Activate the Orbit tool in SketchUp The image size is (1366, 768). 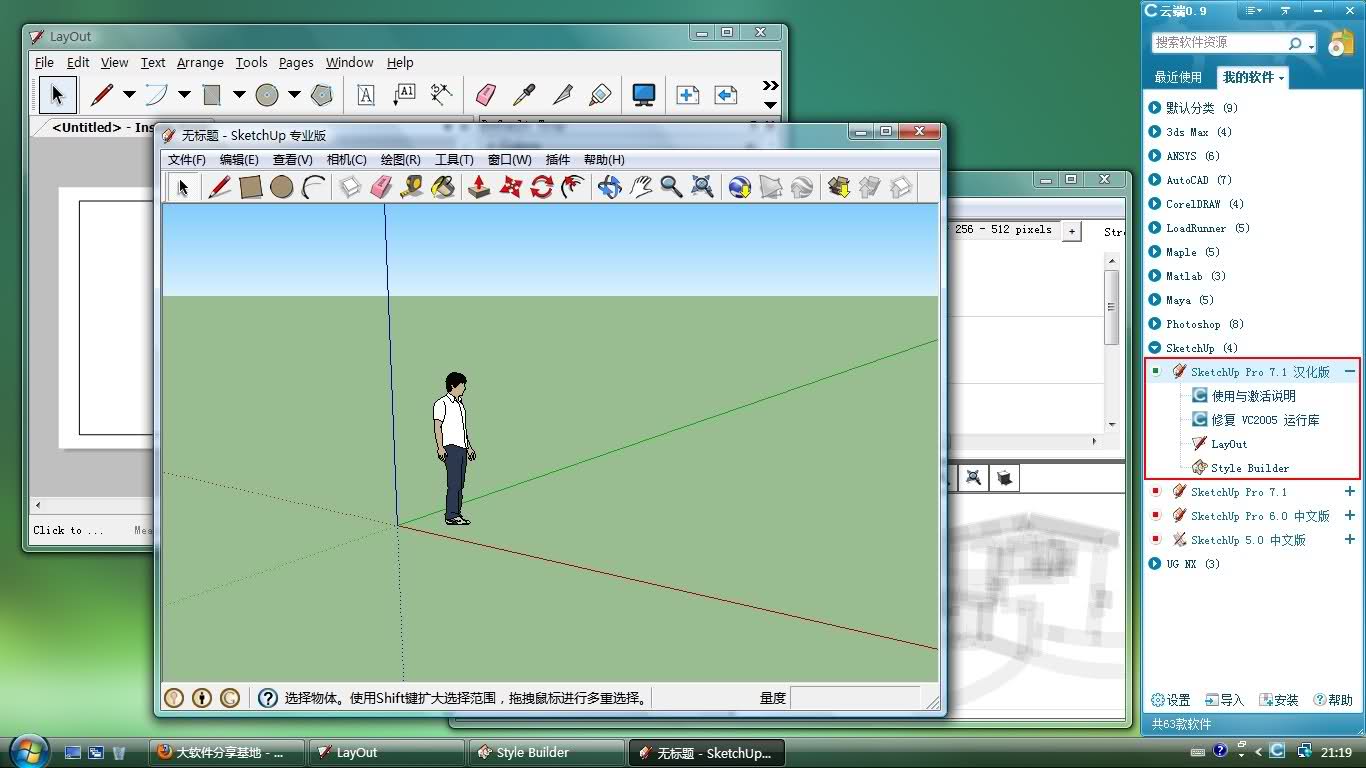(610, 187)
